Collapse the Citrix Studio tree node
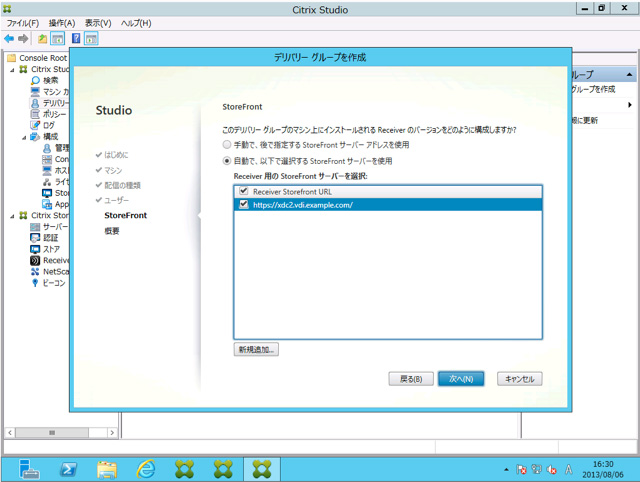This screenshot has width=640, height=482. pyautogui.click(x=12, y=70)
